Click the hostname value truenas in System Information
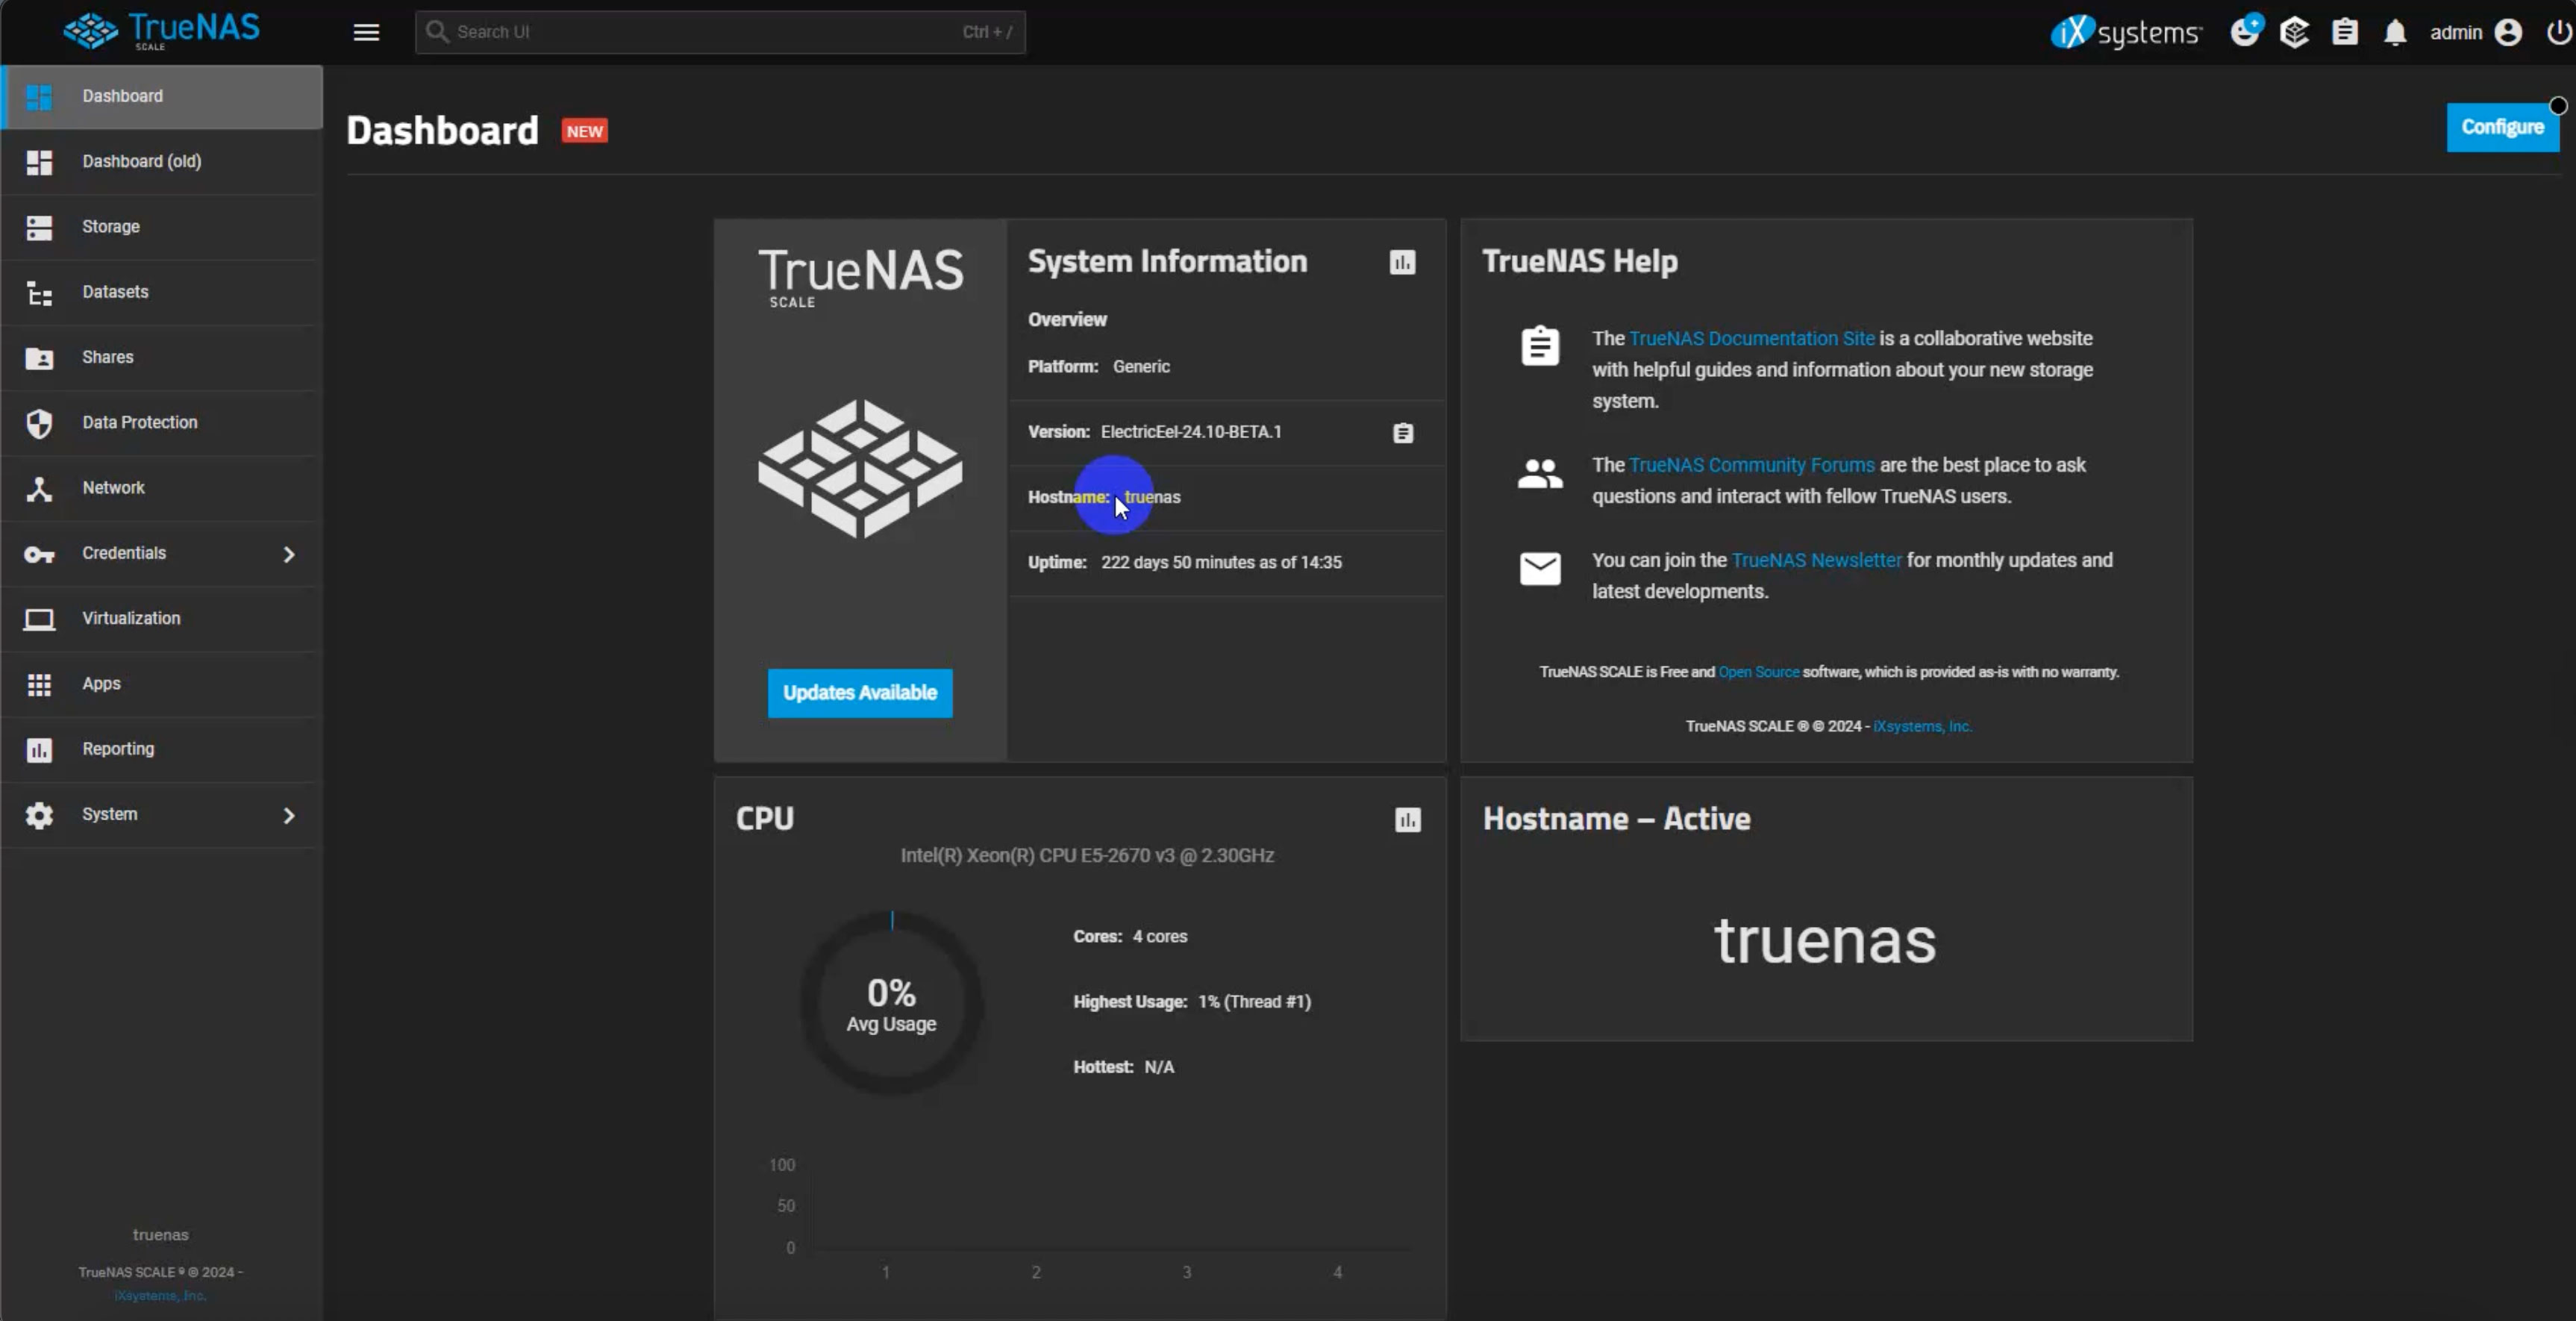The width and height of the screenshot is (2576, 1321). click(x=1152, y=497)
